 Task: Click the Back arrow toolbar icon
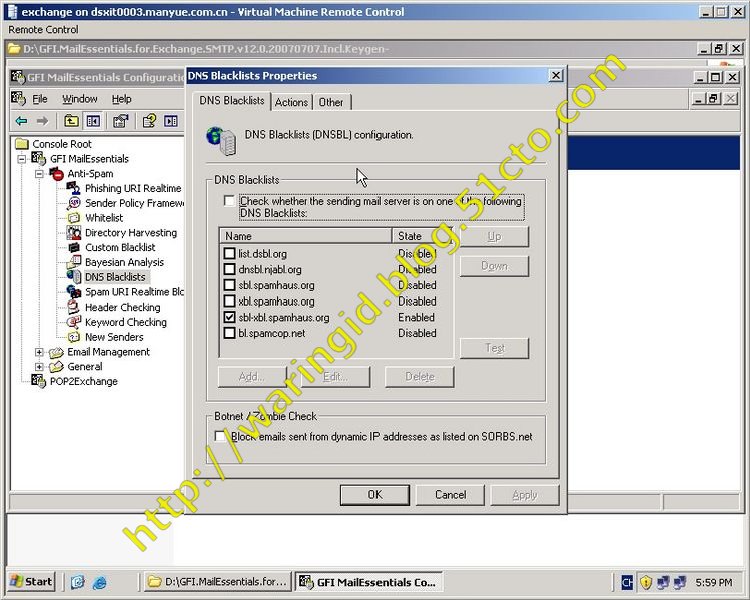click(21, 121)
